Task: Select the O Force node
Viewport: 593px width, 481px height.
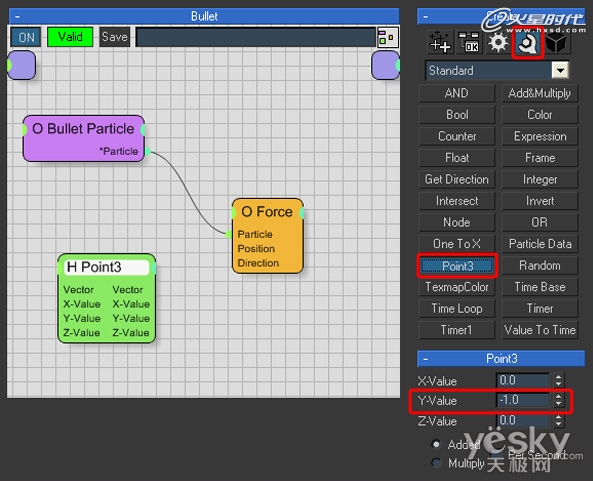Action: click(x=267, y=236)
